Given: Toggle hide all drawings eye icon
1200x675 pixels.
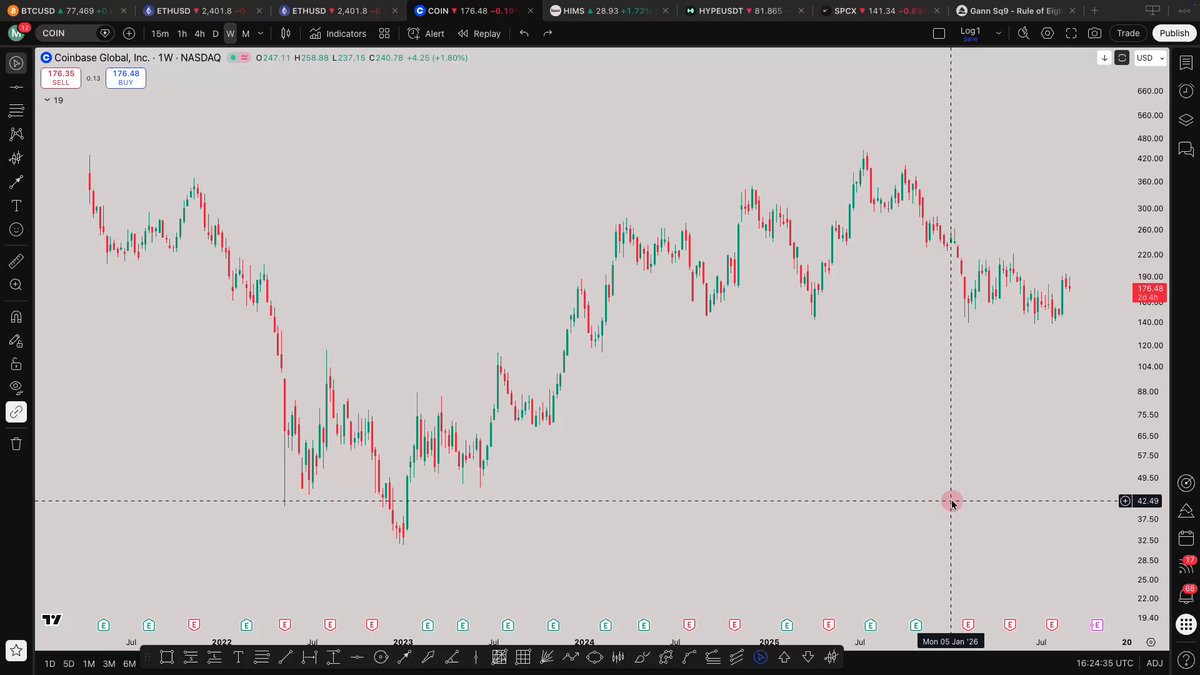Looking at the screenshot, I should pos(16,387).
